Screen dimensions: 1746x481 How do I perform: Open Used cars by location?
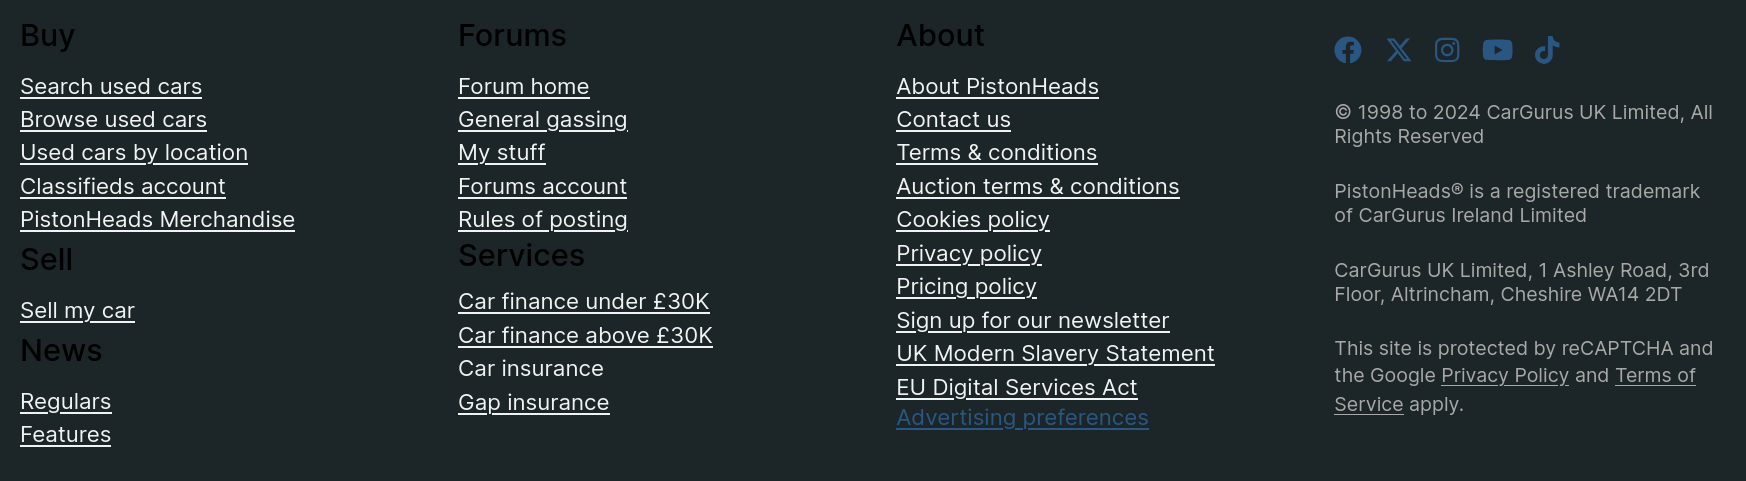pos(134,153)
